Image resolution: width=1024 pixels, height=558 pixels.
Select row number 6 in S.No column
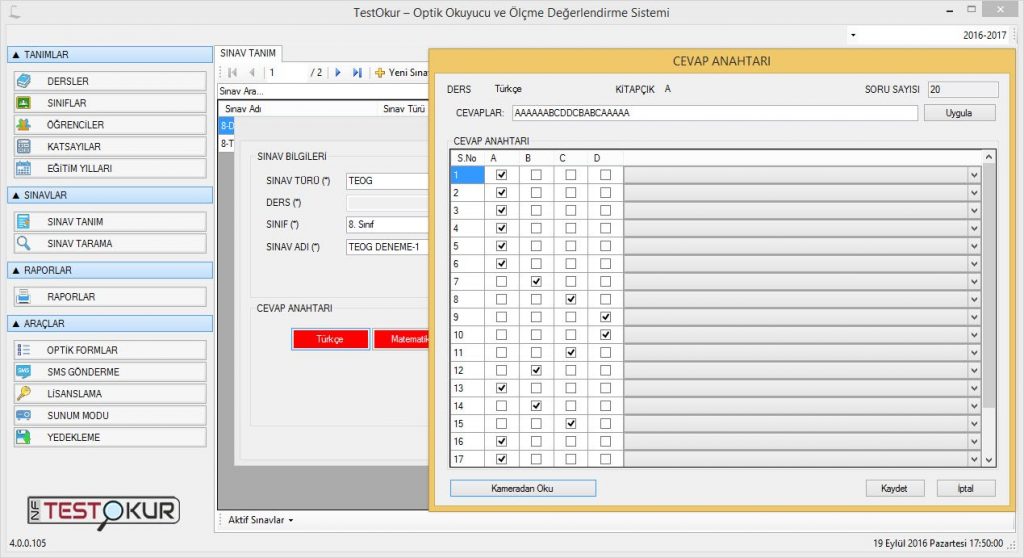point(467,264)
